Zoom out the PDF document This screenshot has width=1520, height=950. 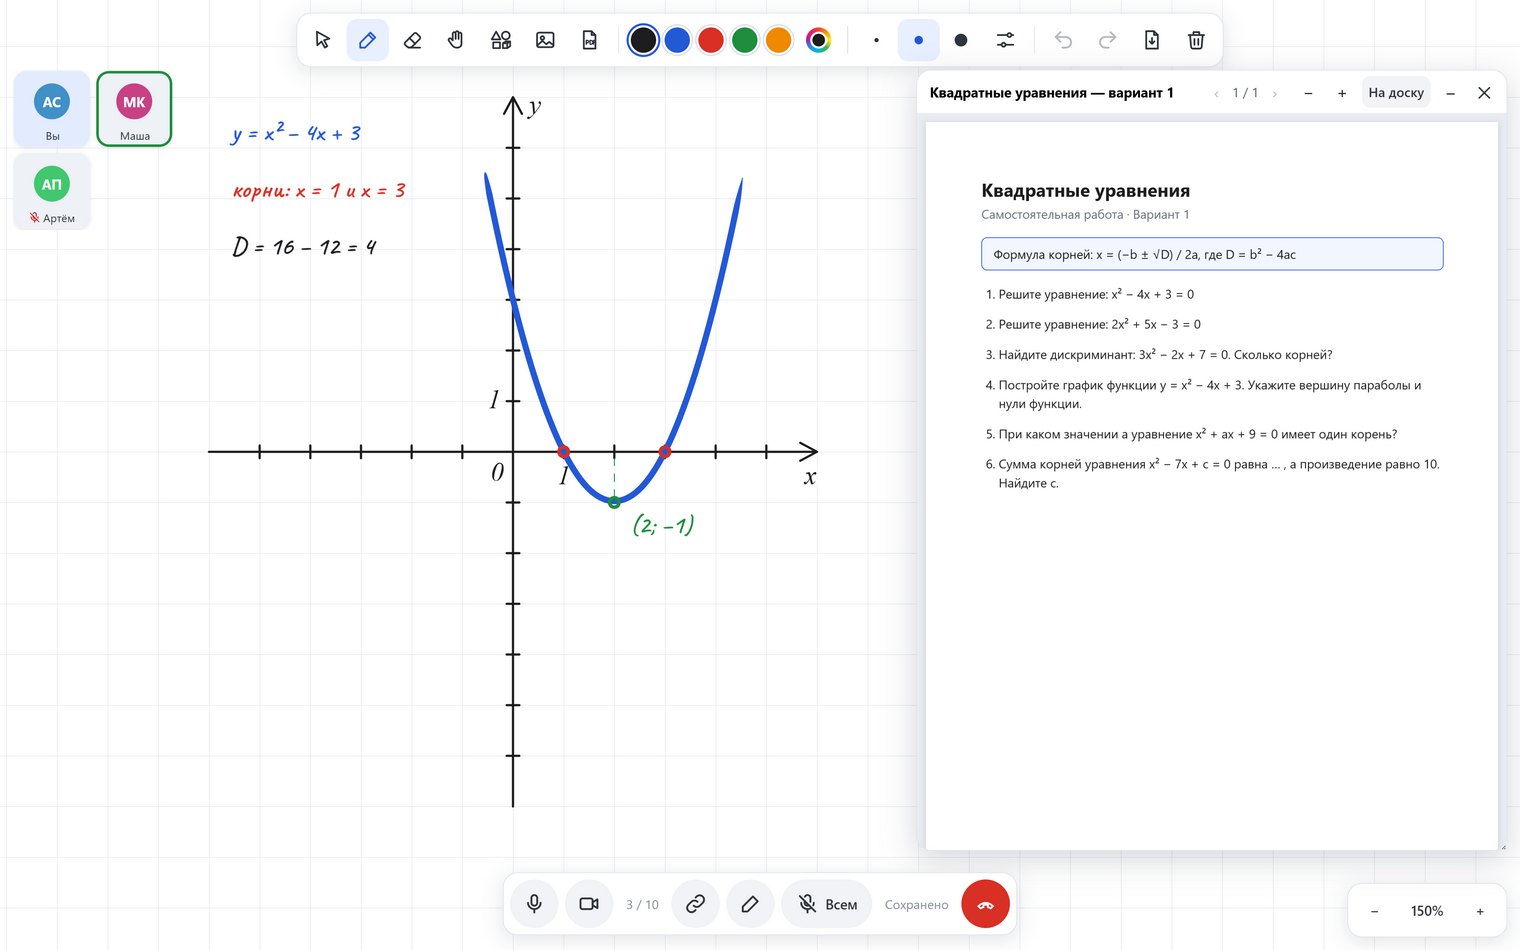pos(1308,93)
